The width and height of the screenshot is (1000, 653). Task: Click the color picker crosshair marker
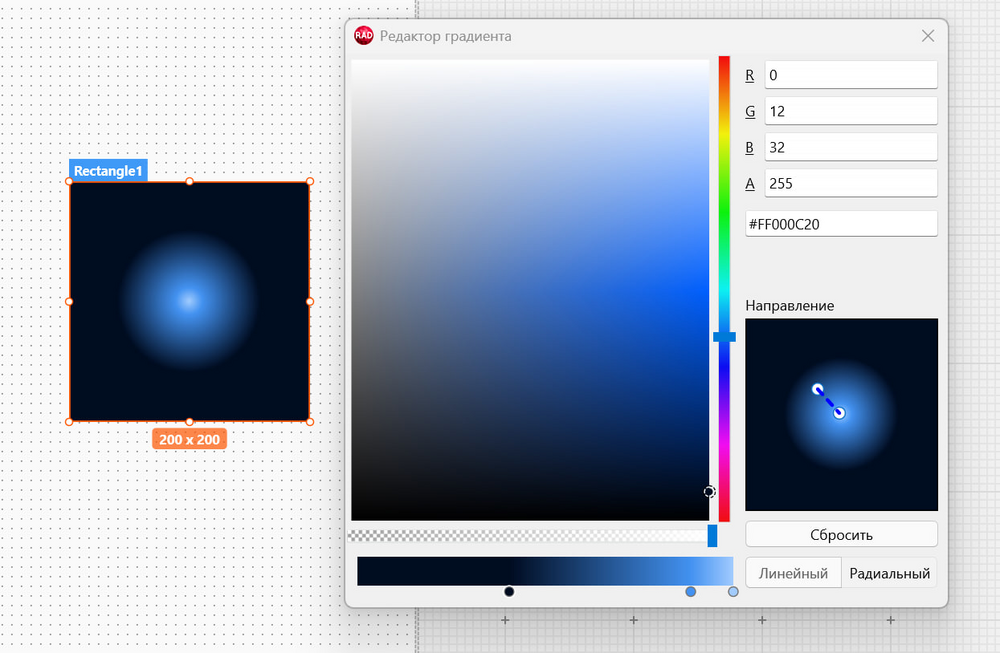click(709, 492)
